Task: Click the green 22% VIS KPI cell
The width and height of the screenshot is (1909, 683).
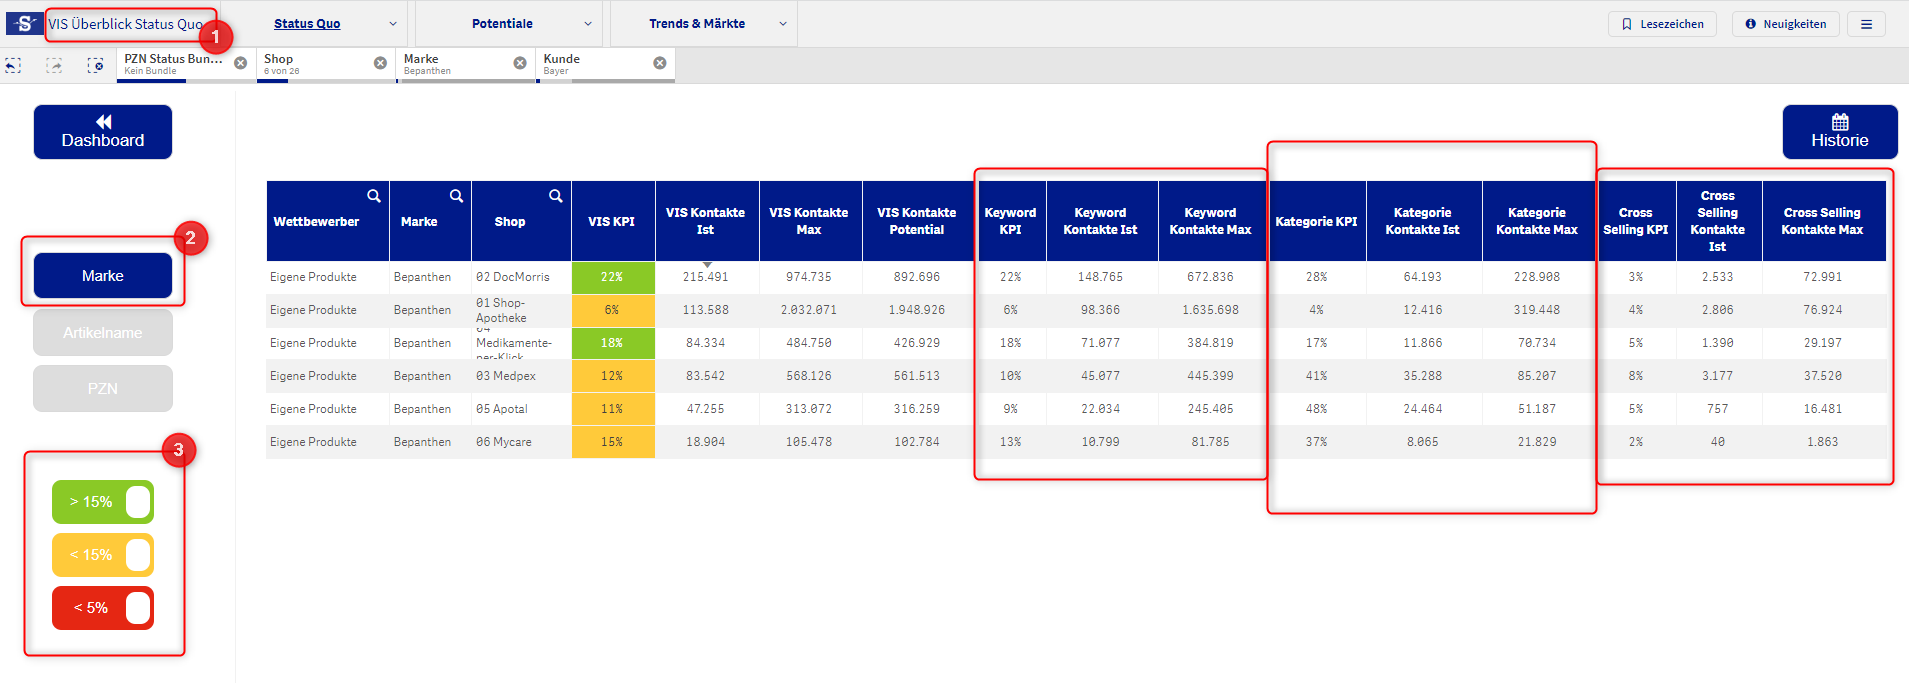Action: (612, 277)
